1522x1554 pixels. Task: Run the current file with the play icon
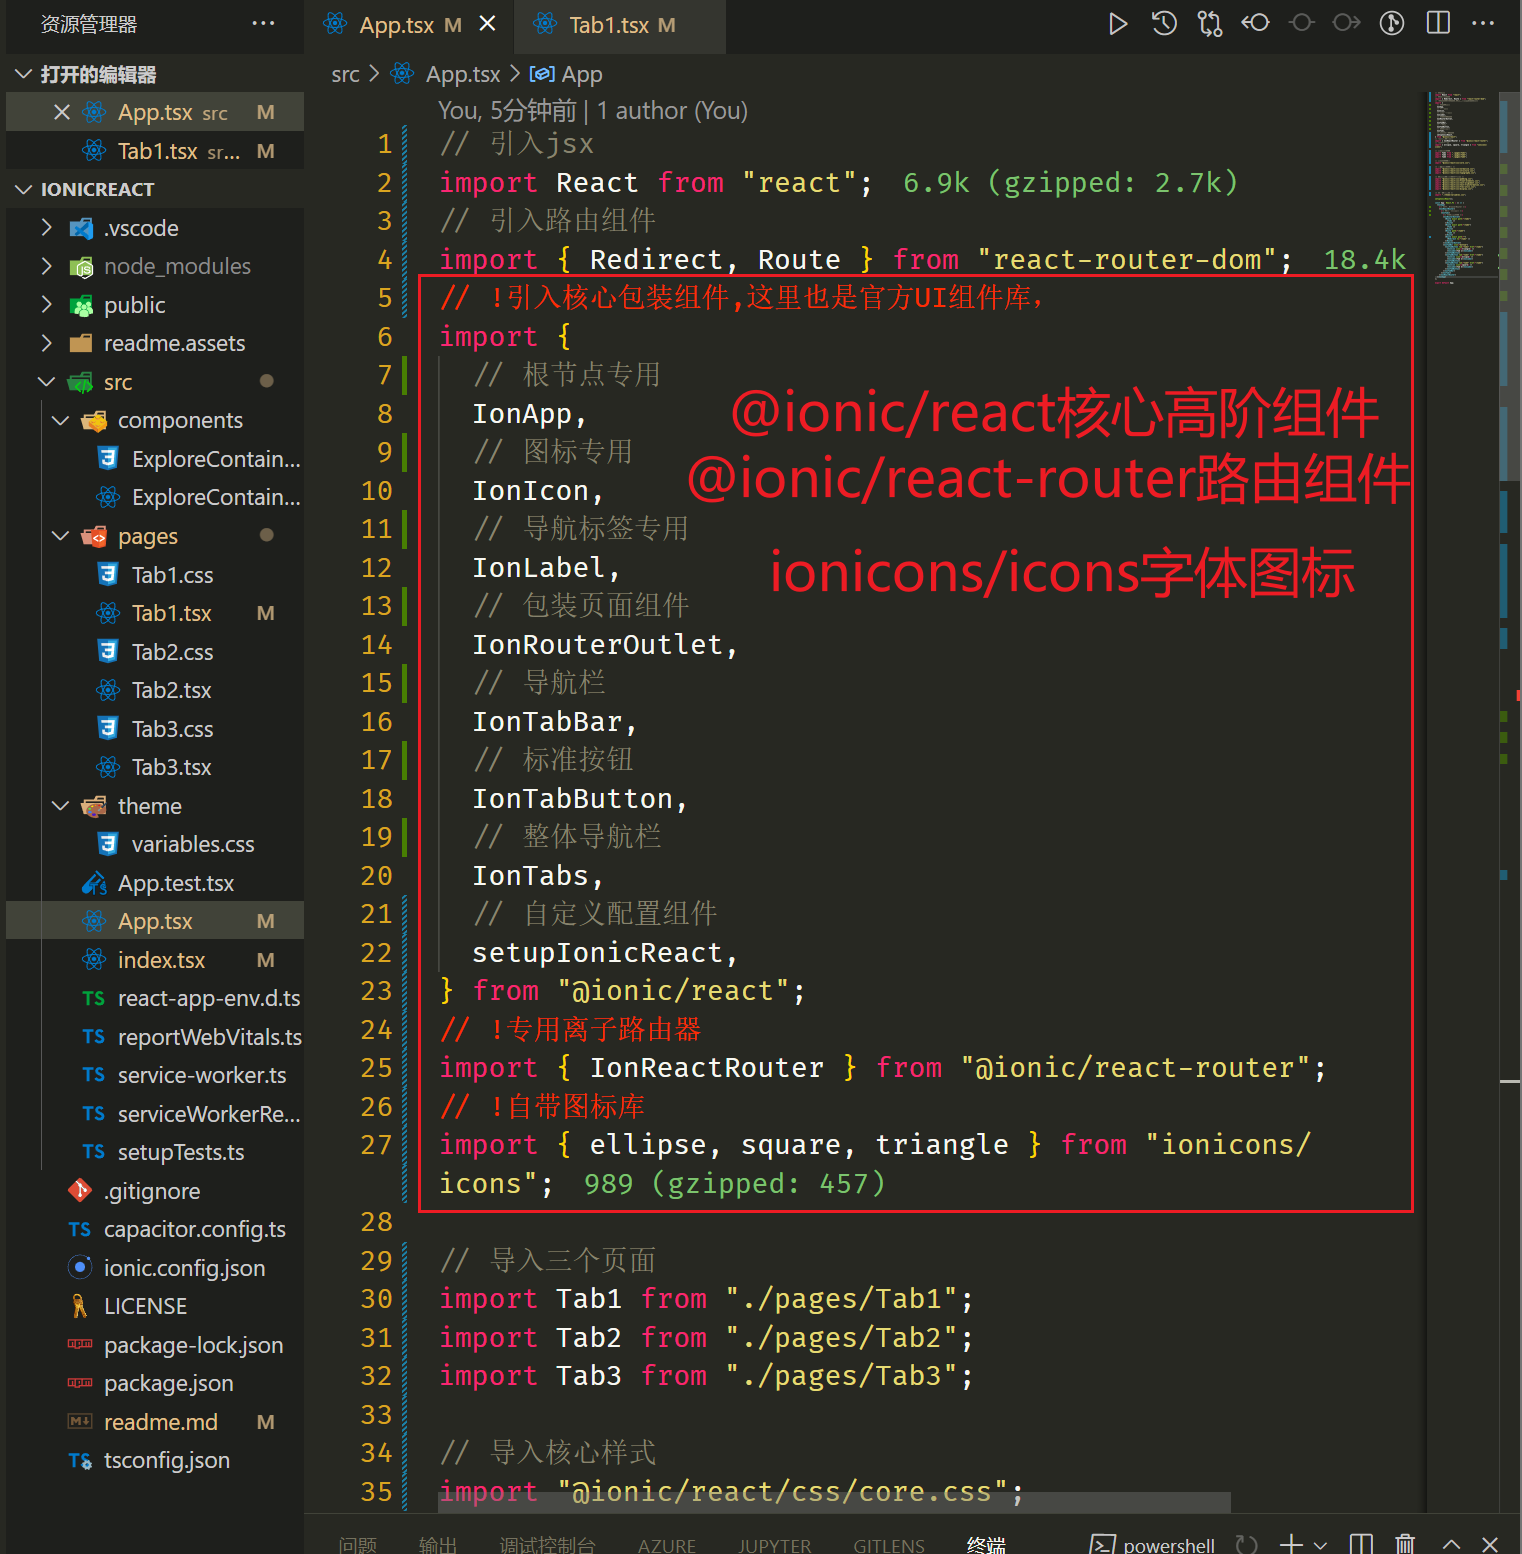[1118, 24]
